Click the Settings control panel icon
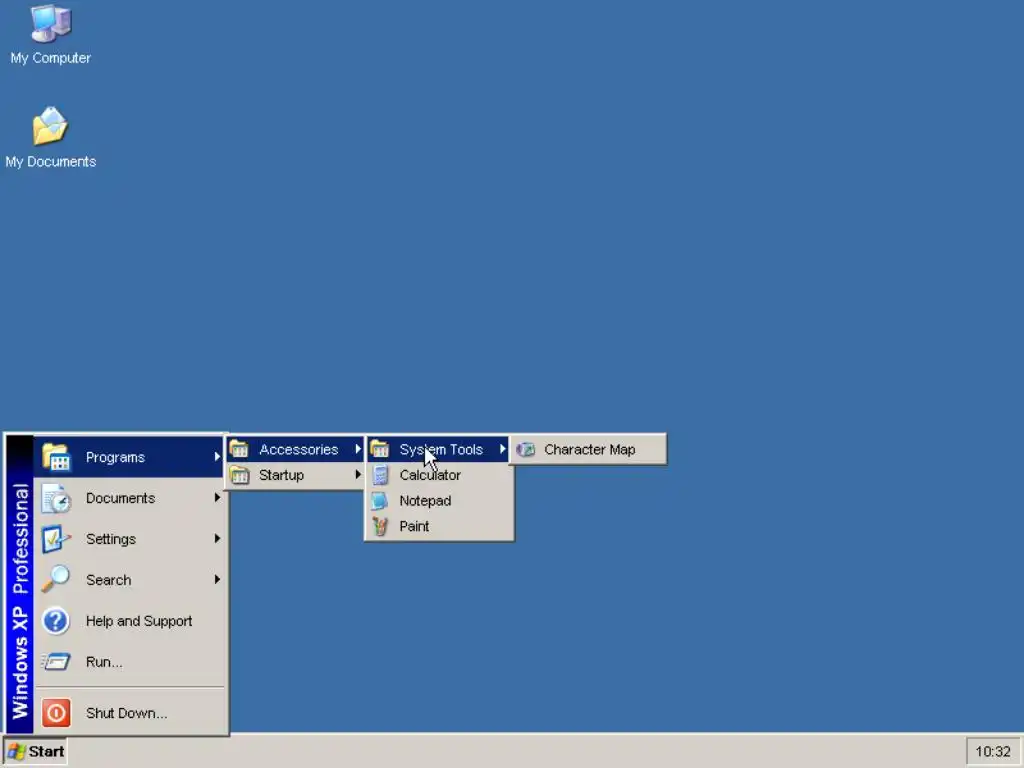Viewport: 1024px width, 768px height. (x=56, y=539)
